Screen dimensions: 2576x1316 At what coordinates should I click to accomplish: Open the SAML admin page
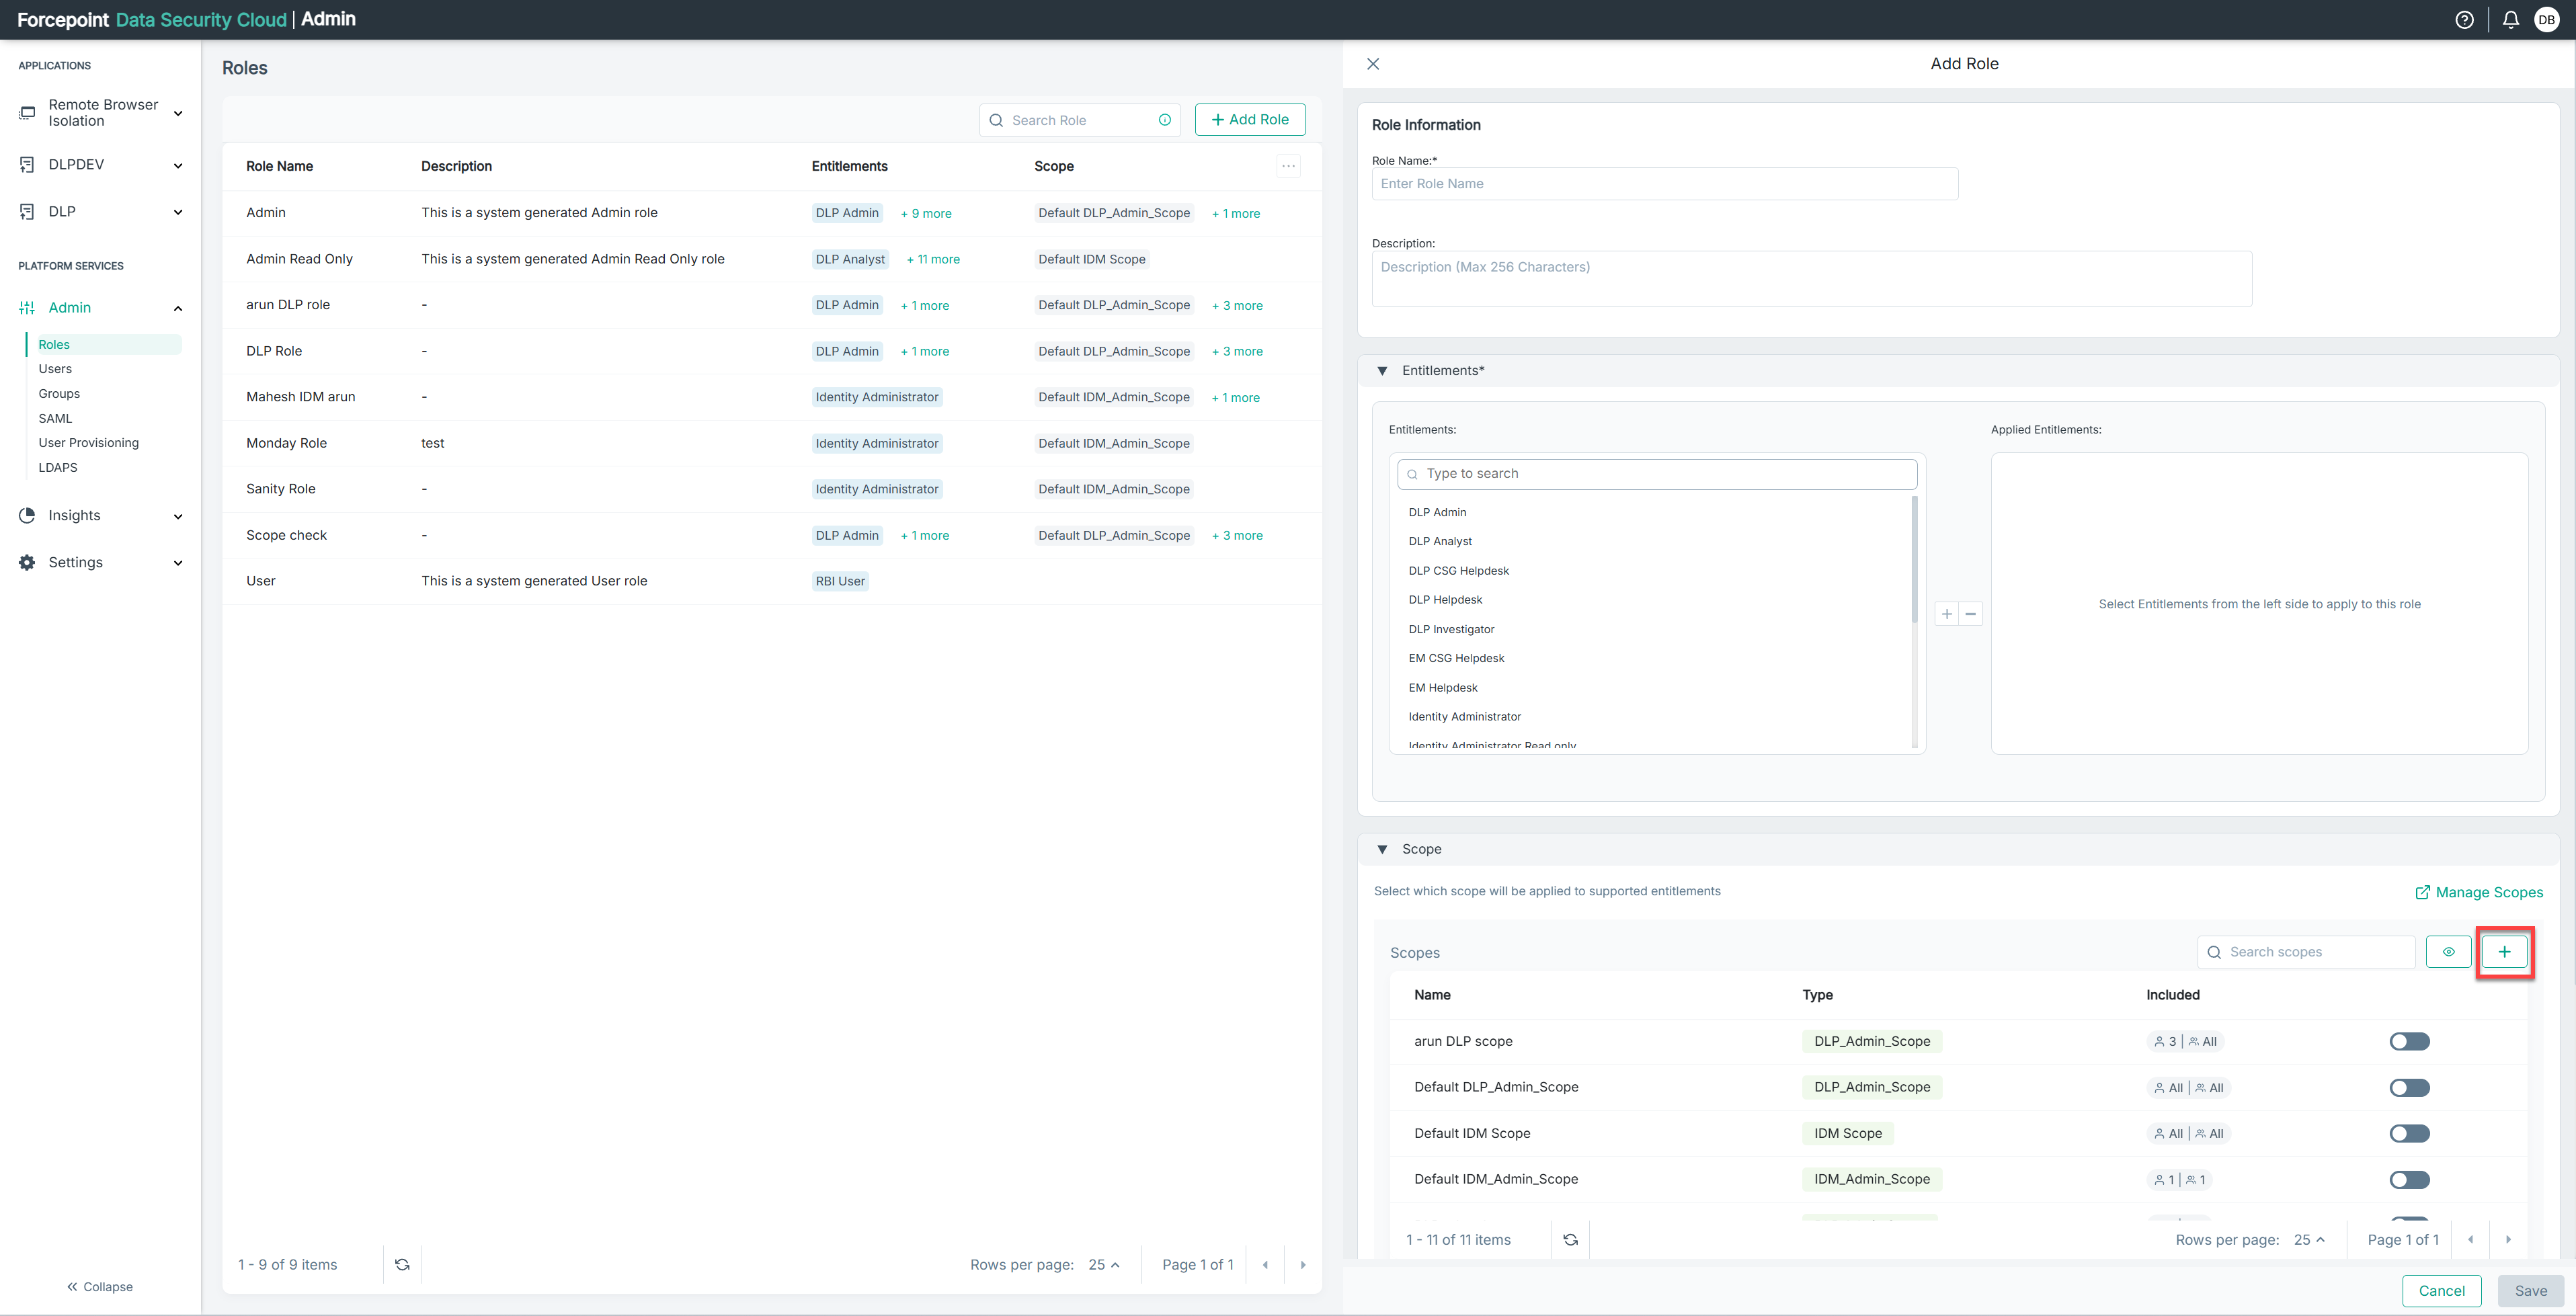[55, 418]
